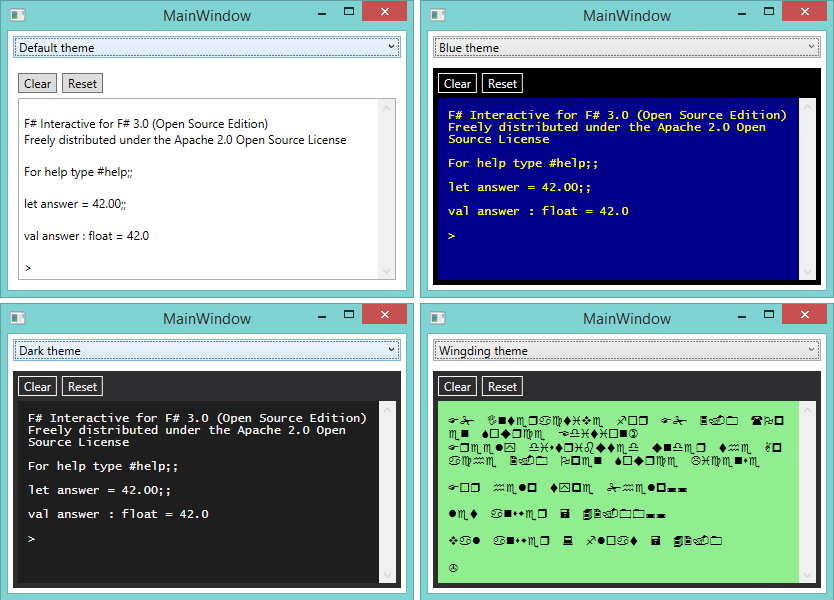The height and width of the screenshot is (600, 834).
Task: Click Reset in the Wingding theme window
Action: click(503, 387)
